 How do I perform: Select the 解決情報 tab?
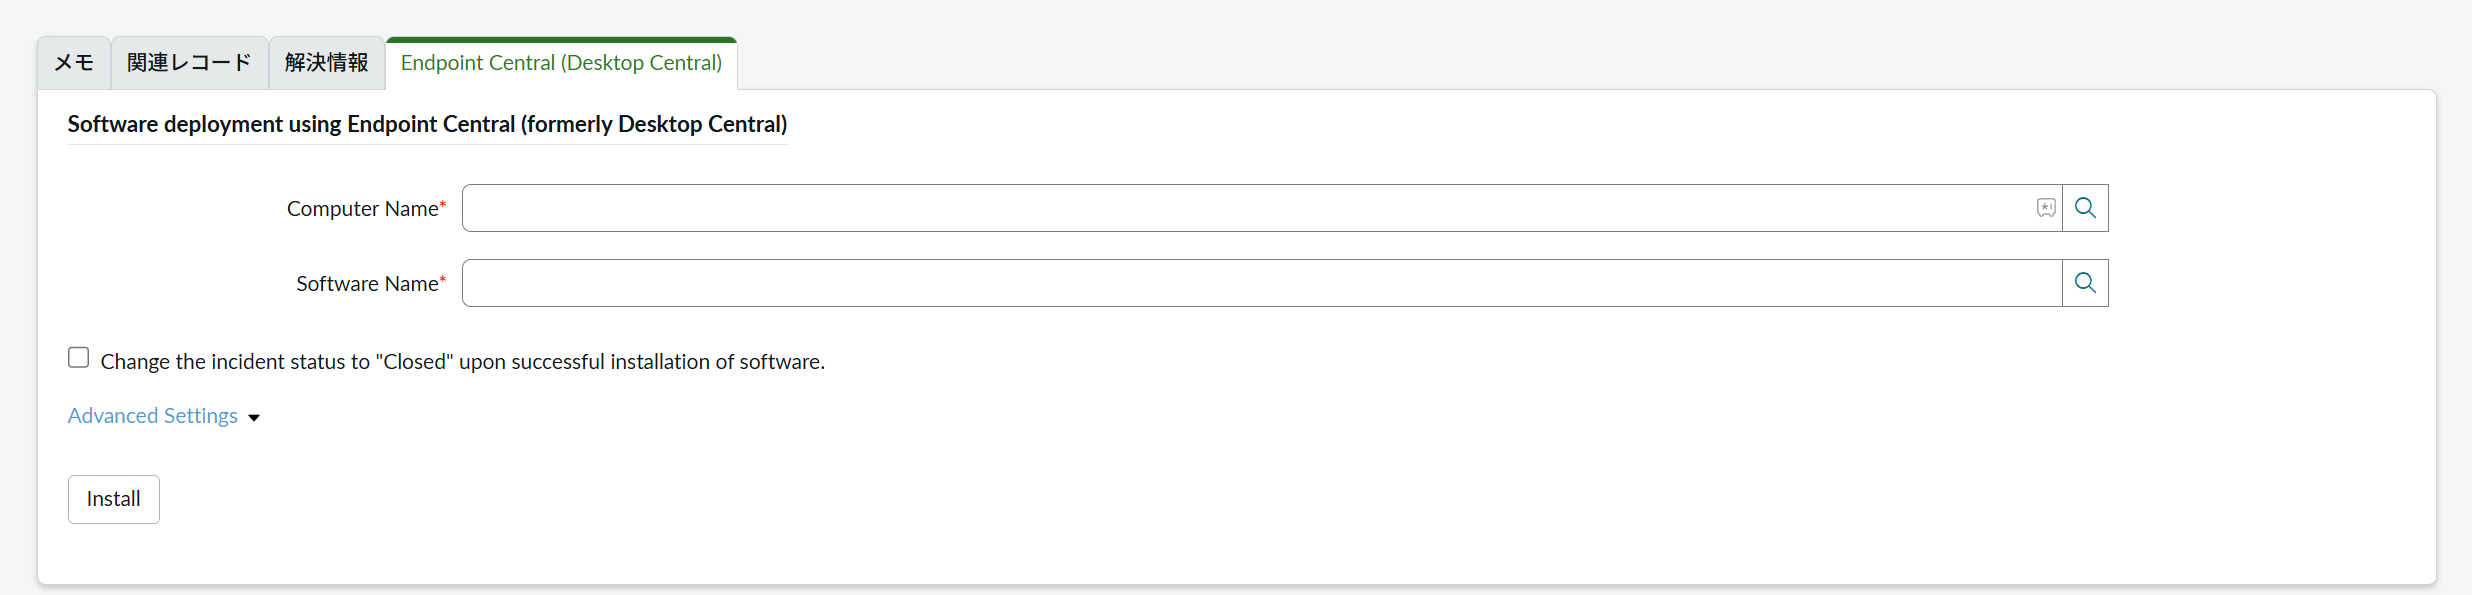(x=327, y=63)
